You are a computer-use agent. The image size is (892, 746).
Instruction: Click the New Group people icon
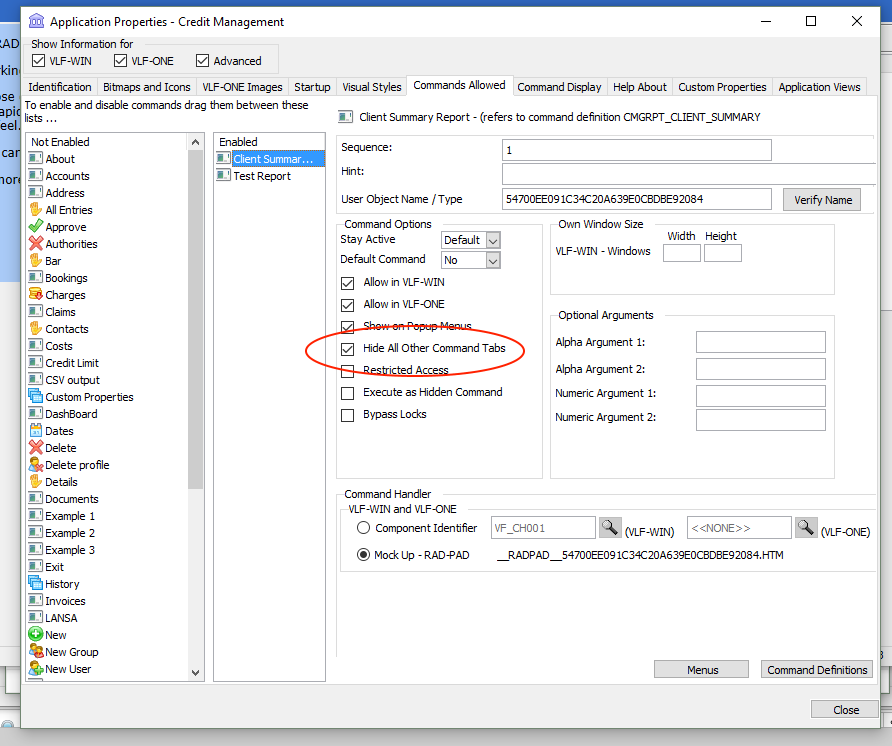[36, 652]
